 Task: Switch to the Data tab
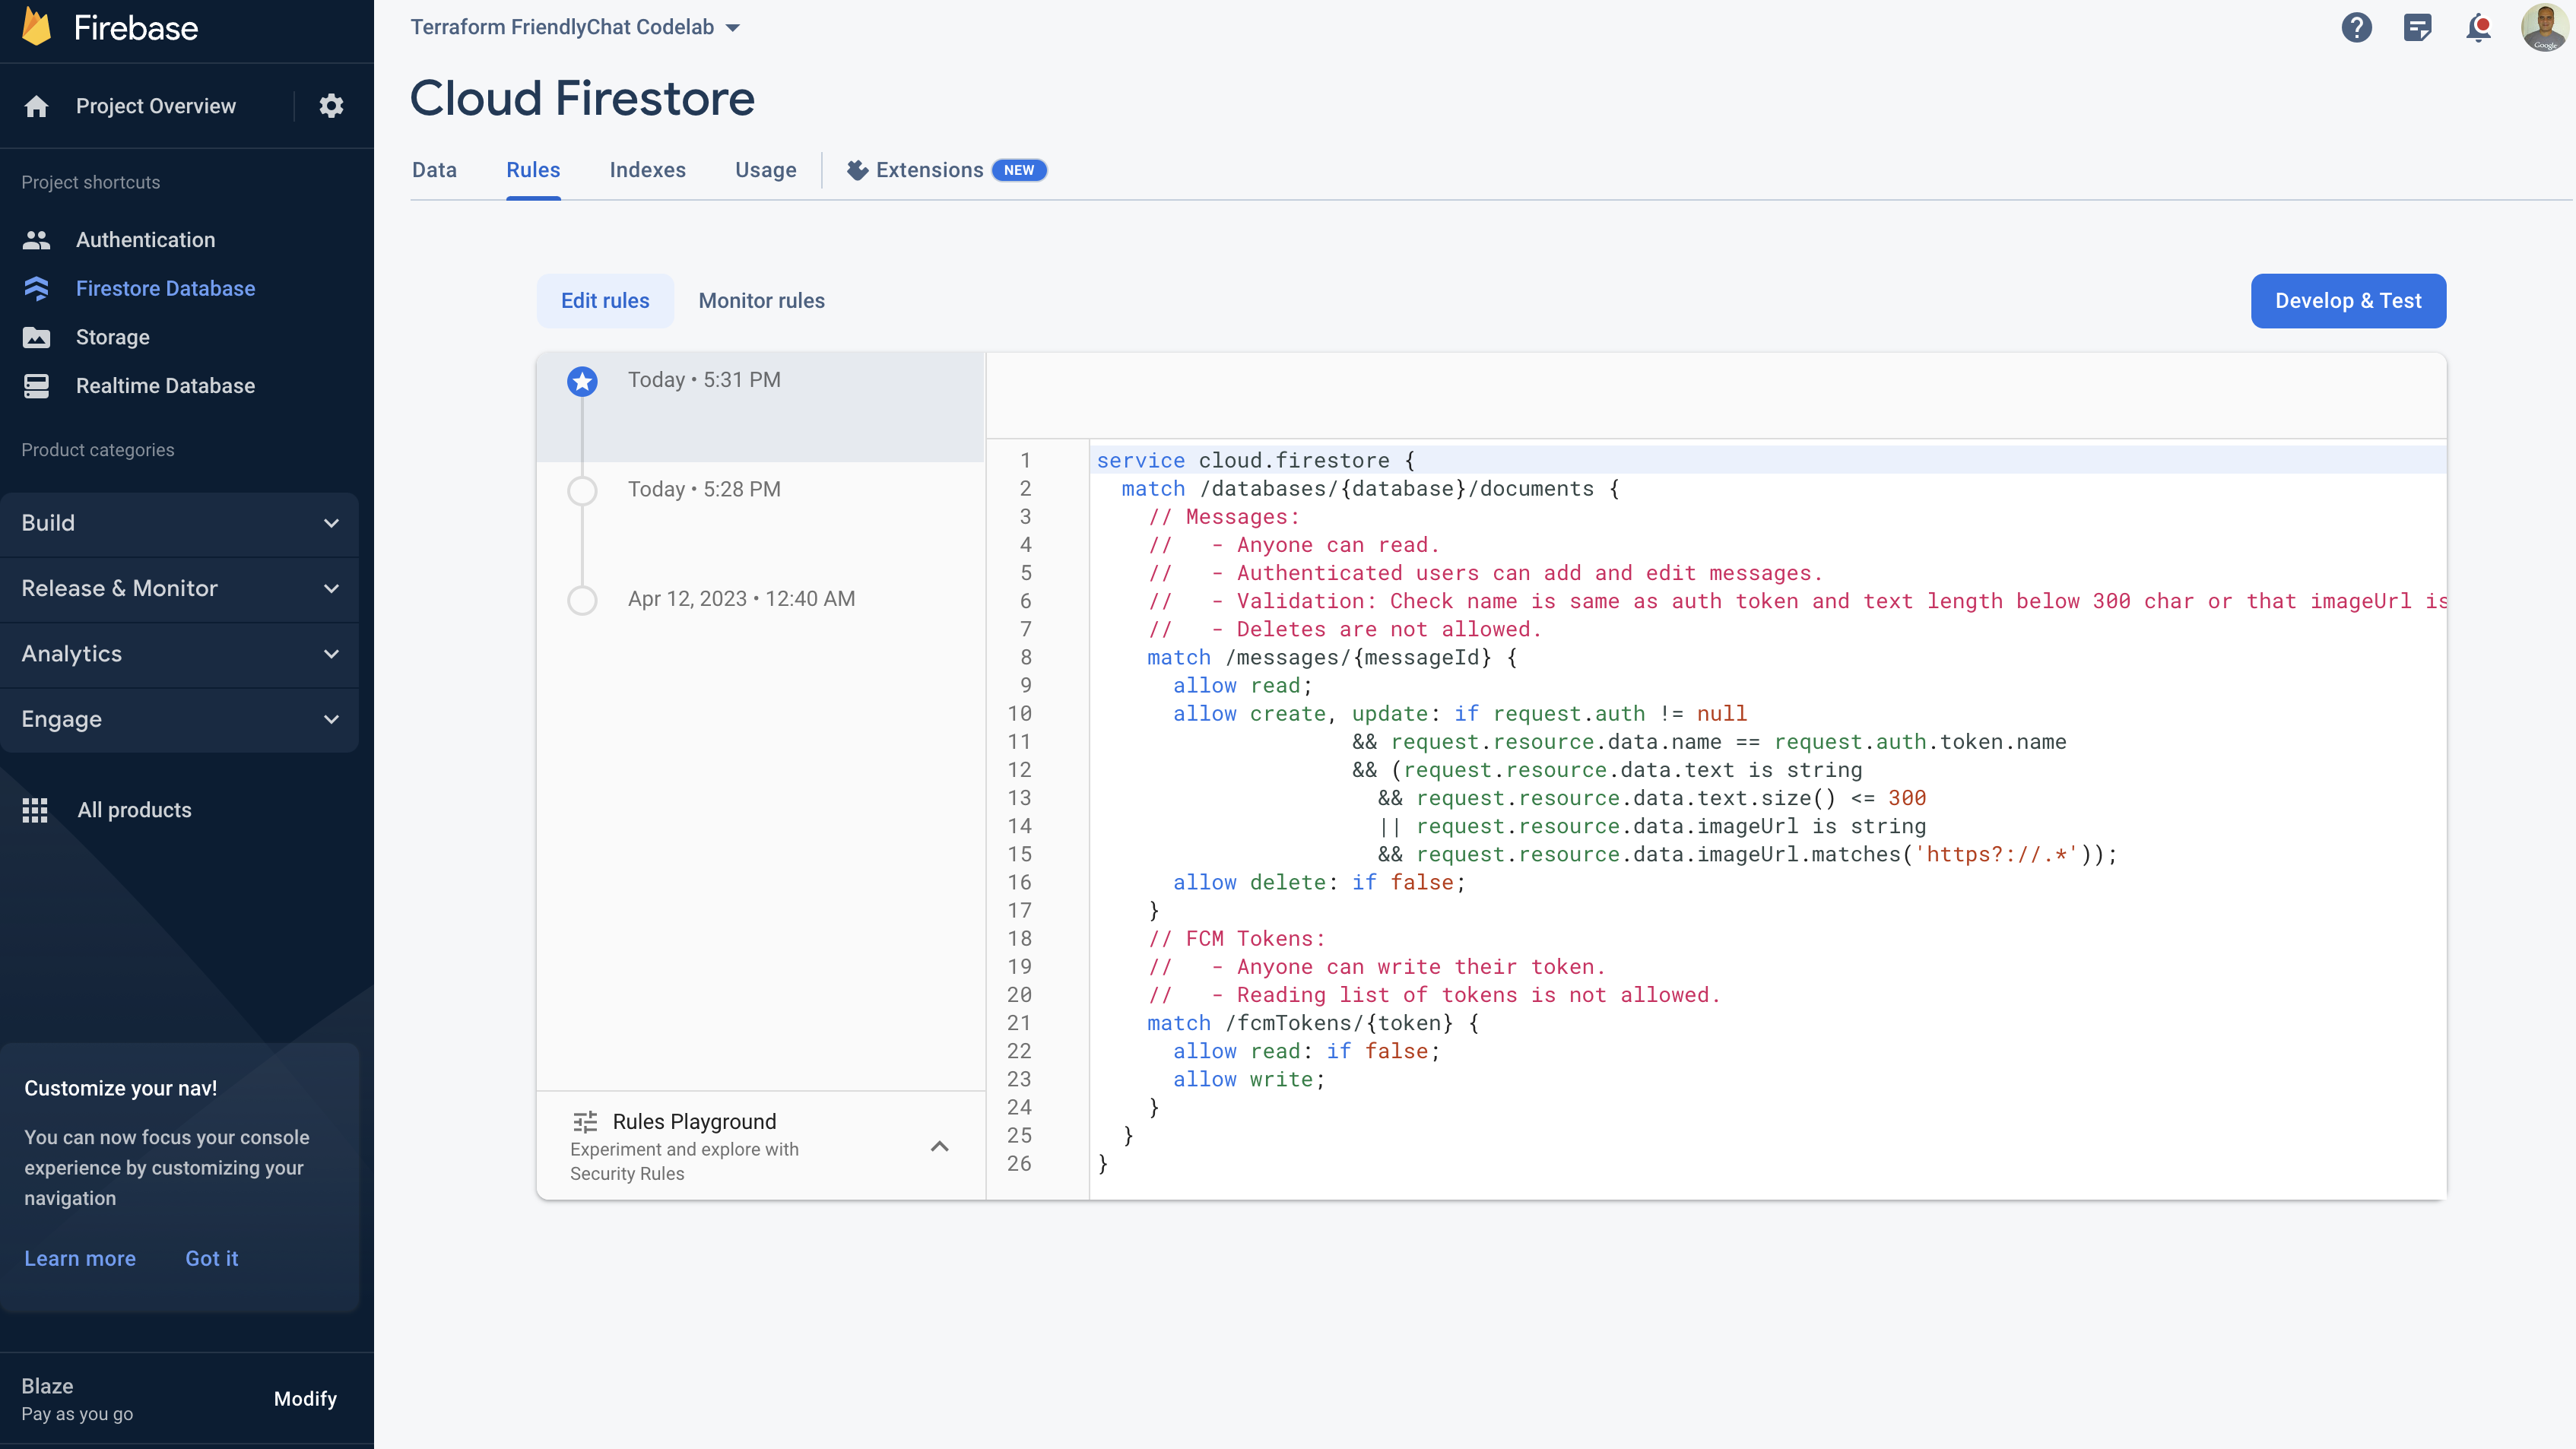pyautogui.click(x=433, y=170)
